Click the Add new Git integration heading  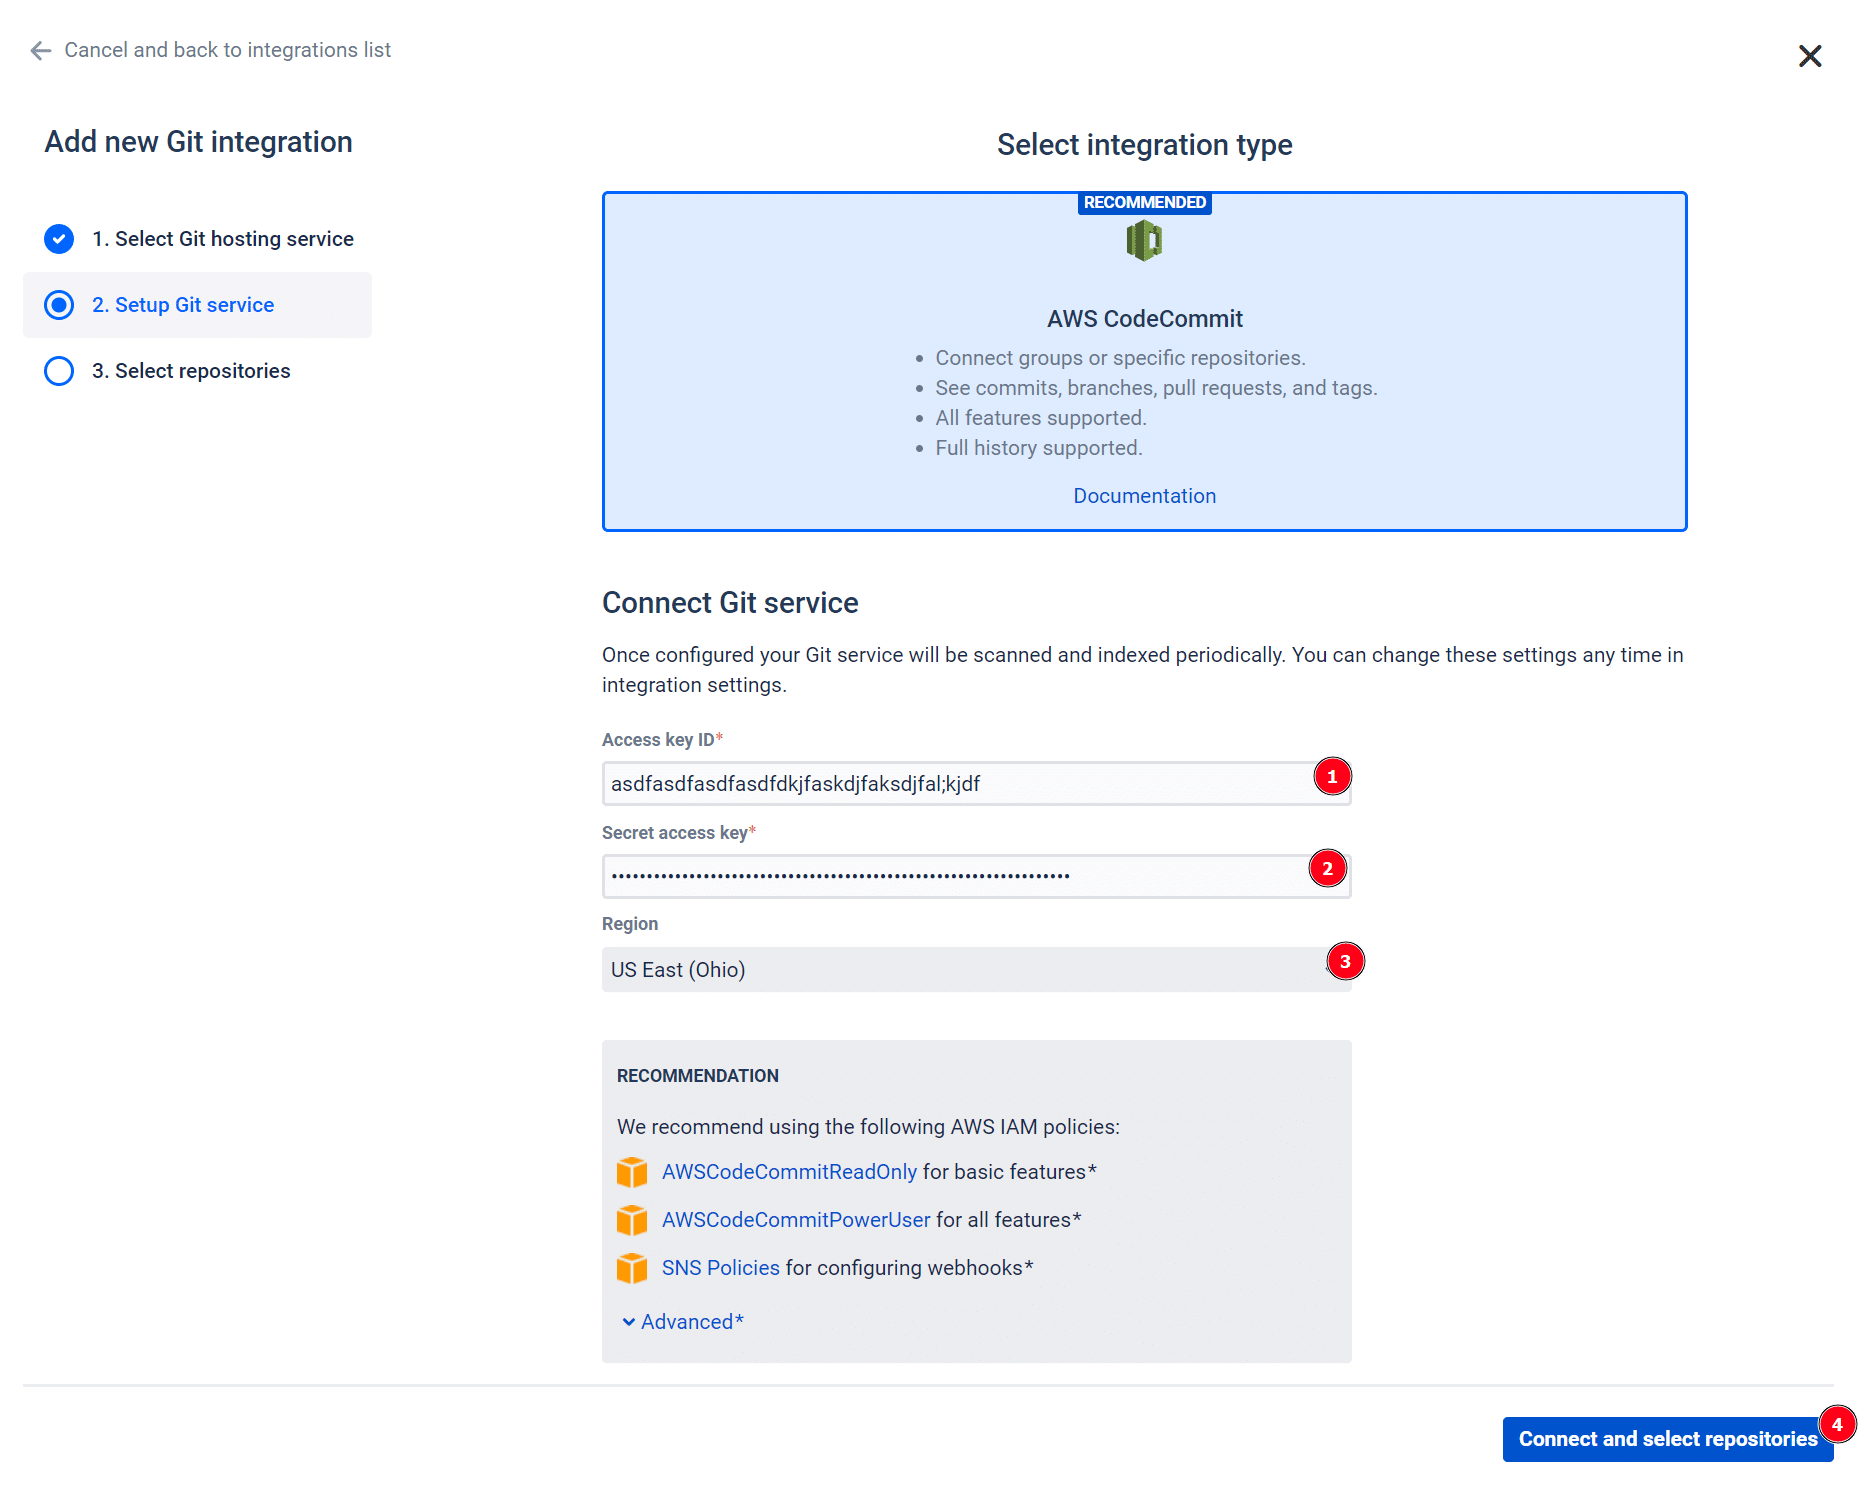[x=198, y=142]
